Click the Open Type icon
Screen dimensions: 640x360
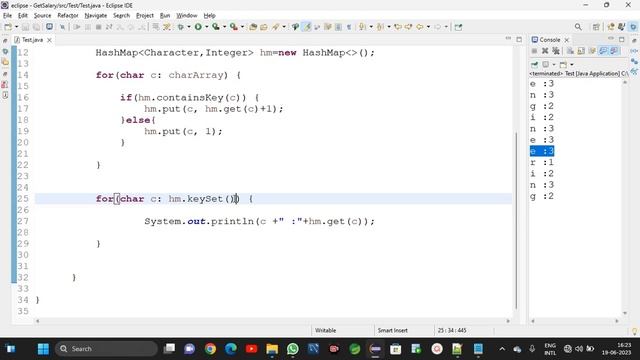[253, 27]
